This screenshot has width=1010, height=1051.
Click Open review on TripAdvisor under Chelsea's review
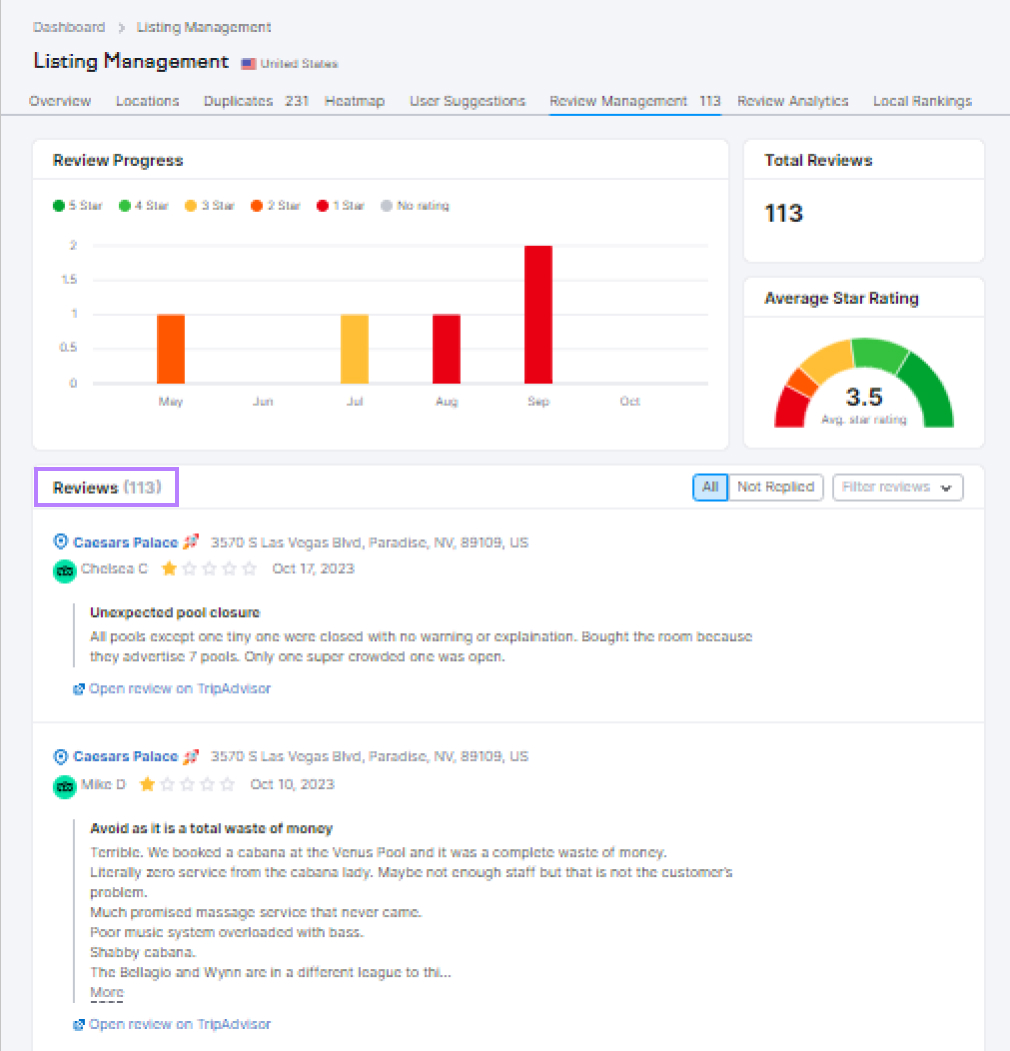(x=178, y=688)
